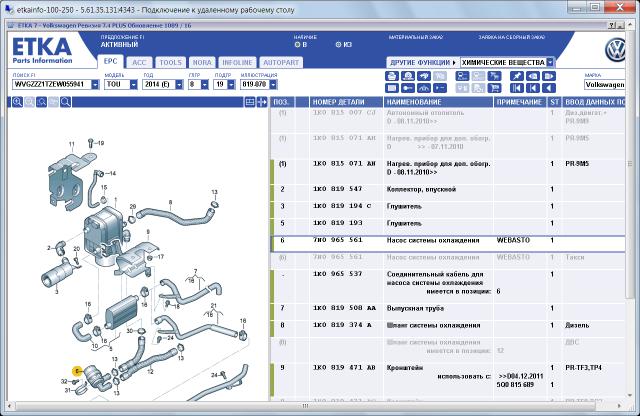Click the VIN input field WVGZZZ1TZEW055941
The width and height of the screenshot is (640, 416).
click(52, 85)
